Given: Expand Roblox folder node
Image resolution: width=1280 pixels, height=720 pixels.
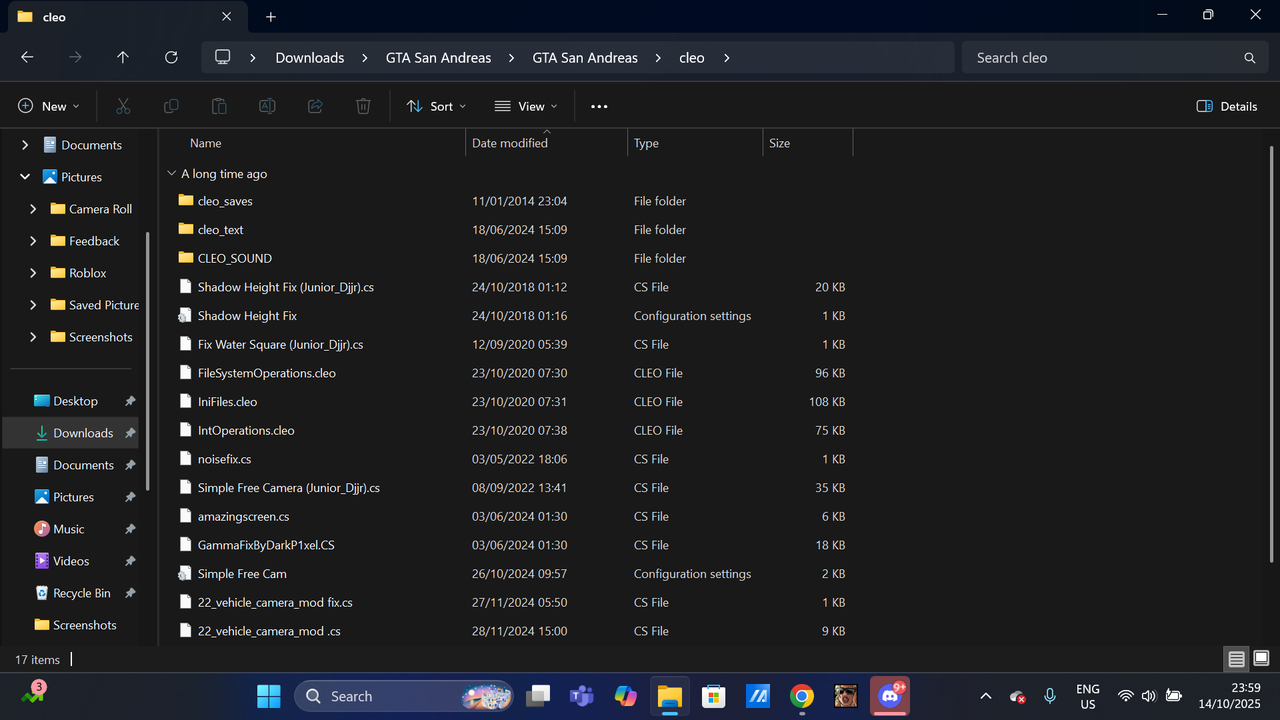Looking at the screenshot, I should (x=33, y=273).
